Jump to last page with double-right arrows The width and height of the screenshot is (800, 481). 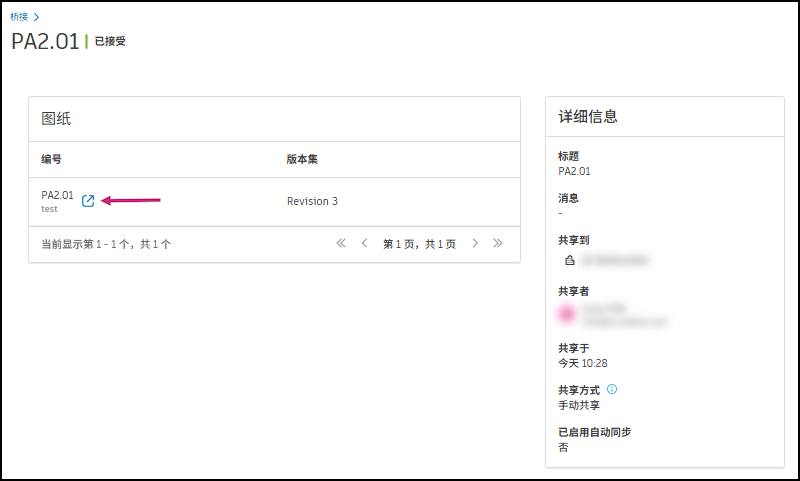point(498,243)
